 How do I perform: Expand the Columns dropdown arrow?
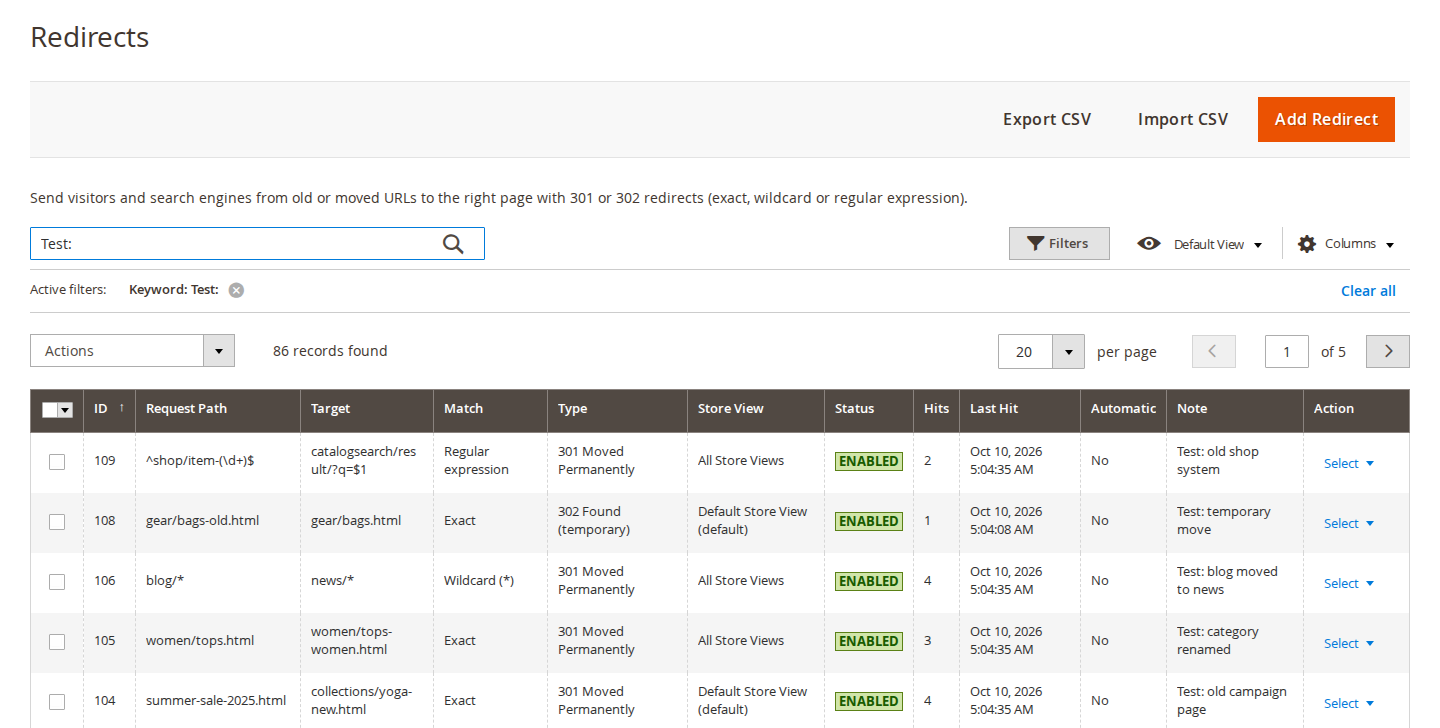1390,244
